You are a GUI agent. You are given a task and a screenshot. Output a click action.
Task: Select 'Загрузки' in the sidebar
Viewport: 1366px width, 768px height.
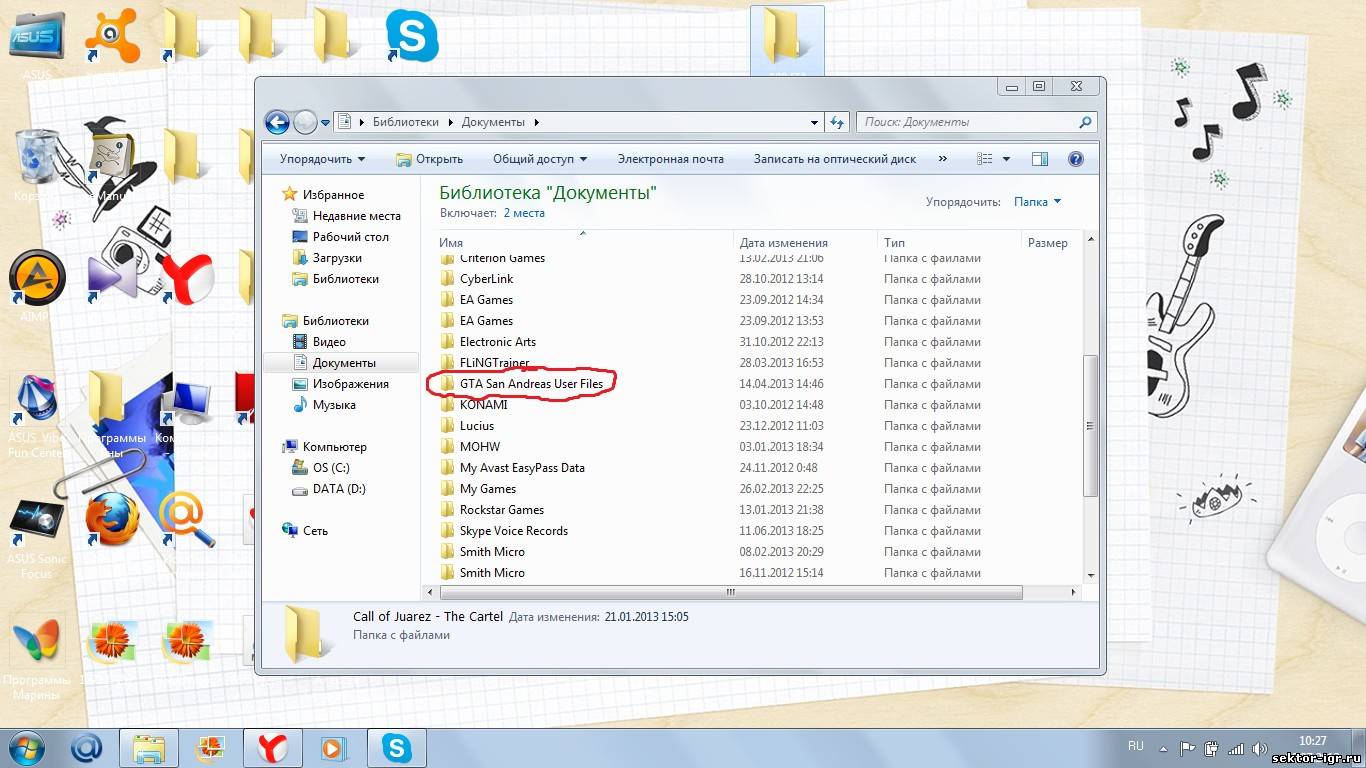coord(326,258)
